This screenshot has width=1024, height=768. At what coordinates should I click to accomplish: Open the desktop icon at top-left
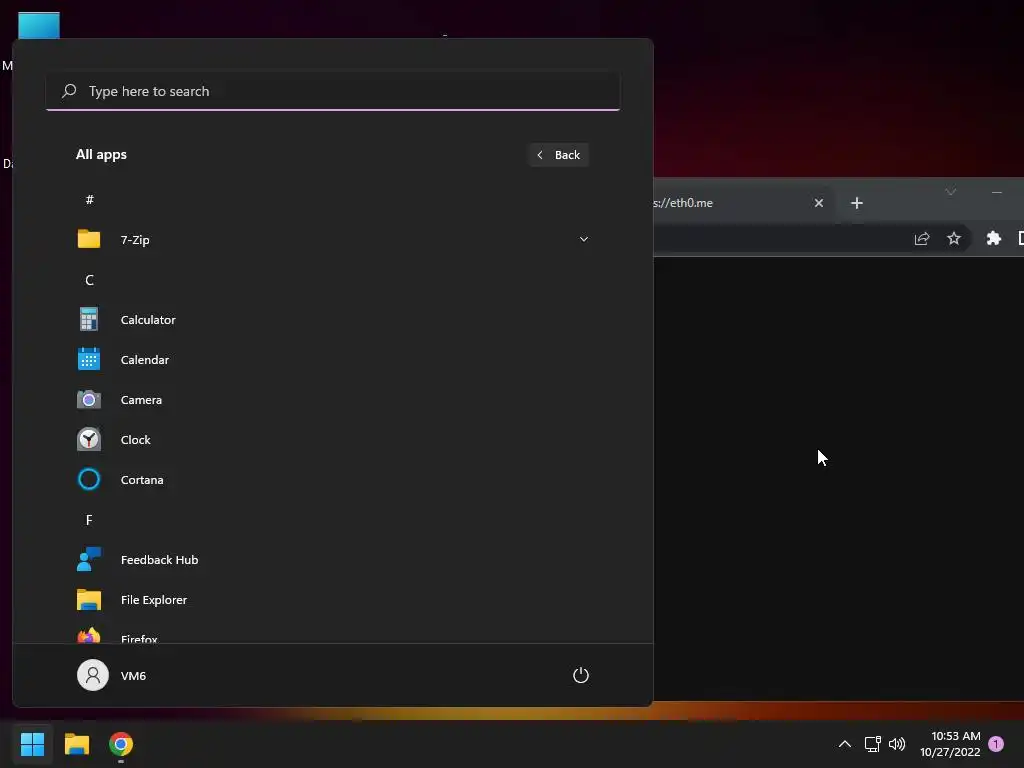point(39,25)
